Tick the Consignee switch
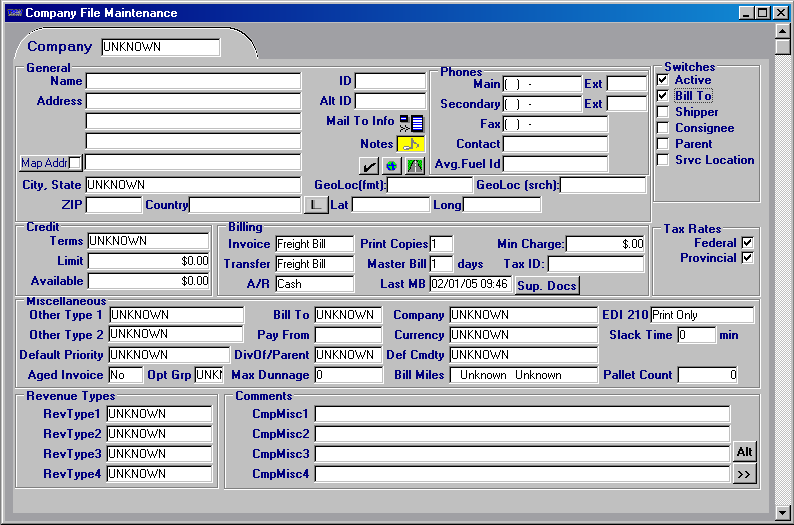Viewport: 794px width, 525px height. [x=663, y=128]
